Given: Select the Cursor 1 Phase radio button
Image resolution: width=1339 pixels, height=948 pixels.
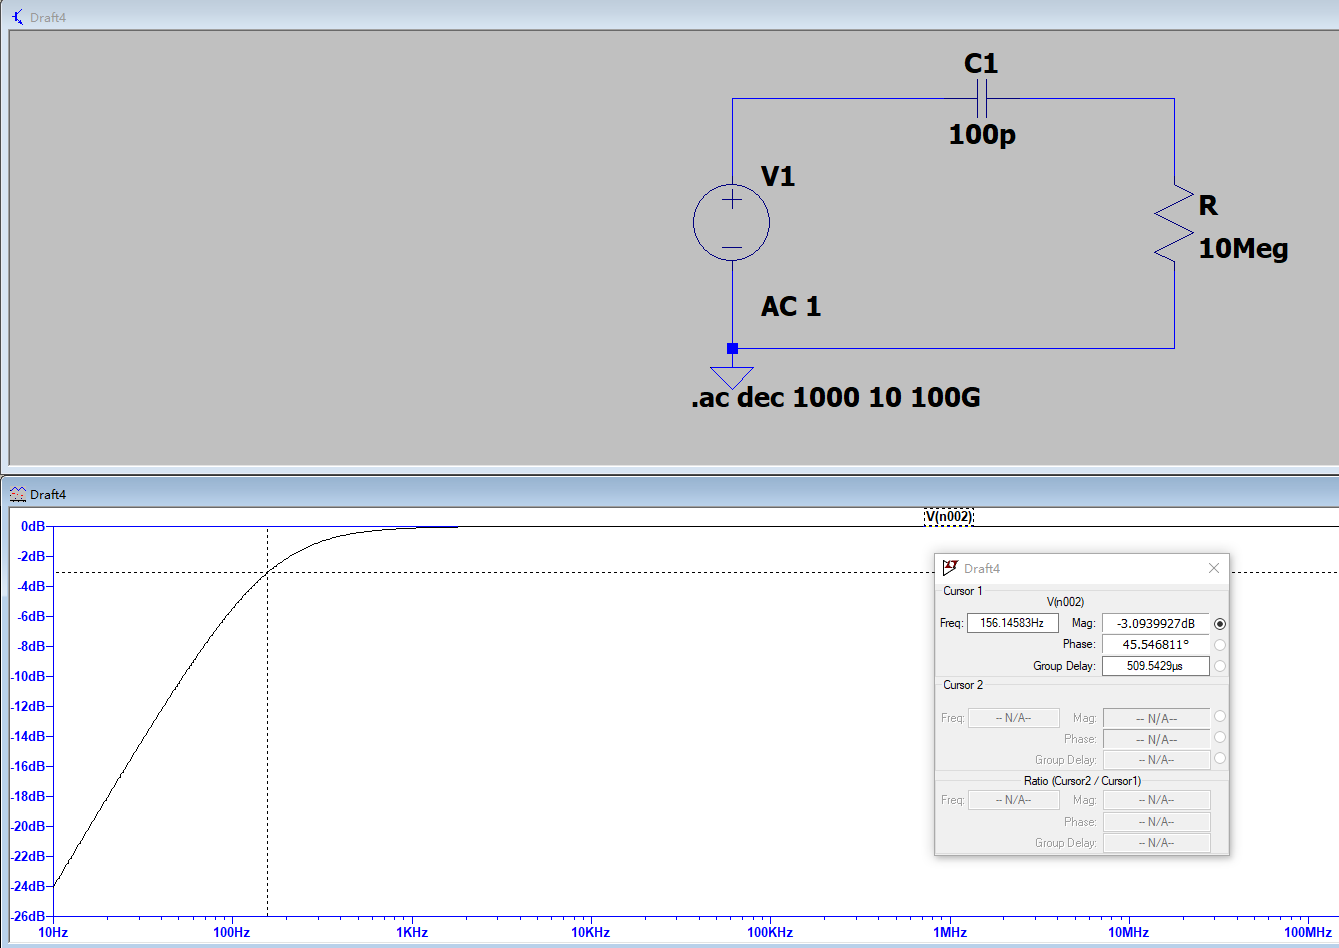Looking at the screenshot, I should pos(1220,645).
